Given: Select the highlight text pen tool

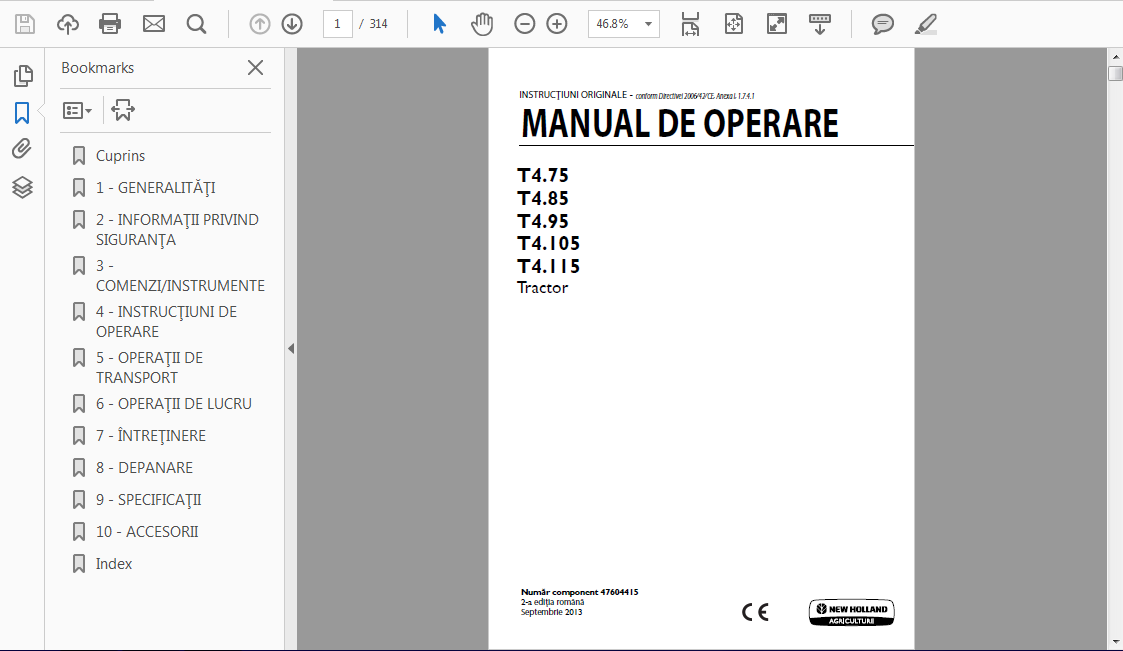Looking at the screenshot, I should pos(925,24).
